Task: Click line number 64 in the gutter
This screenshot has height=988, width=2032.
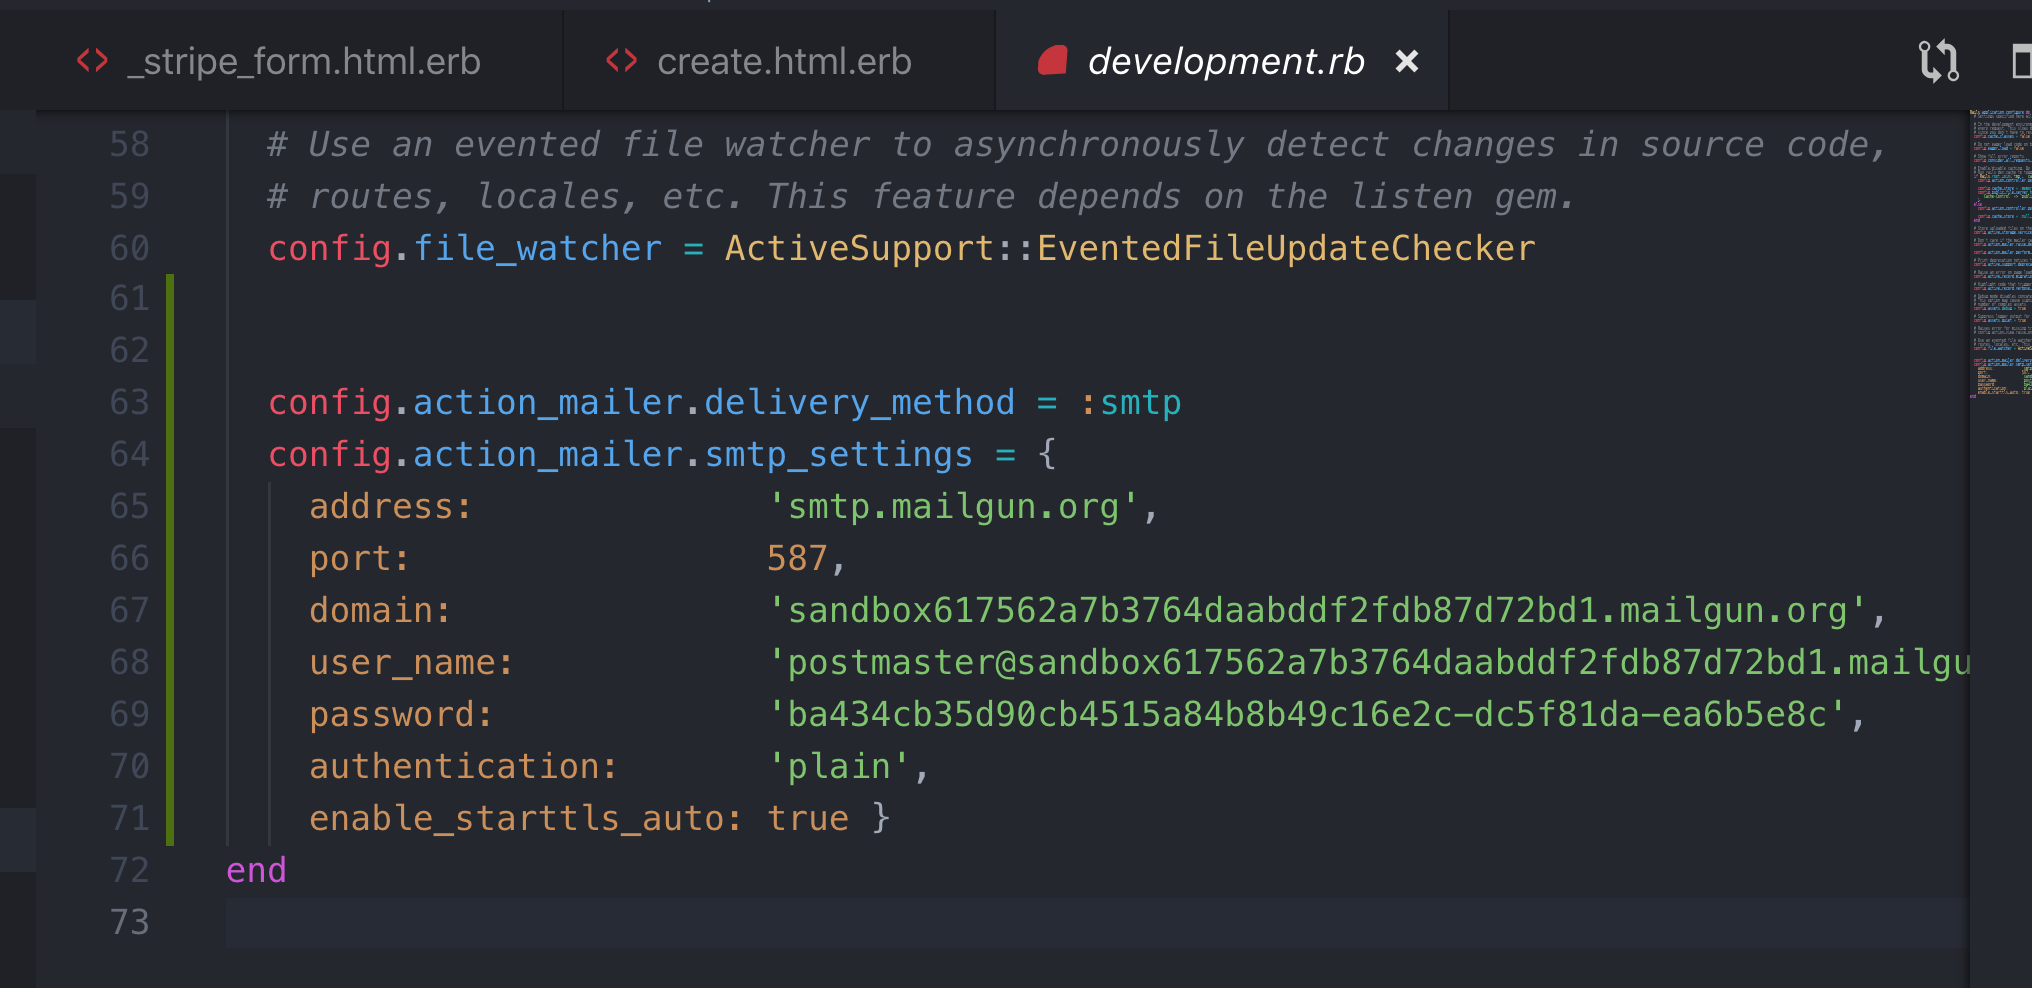Action: click(129, 455)
